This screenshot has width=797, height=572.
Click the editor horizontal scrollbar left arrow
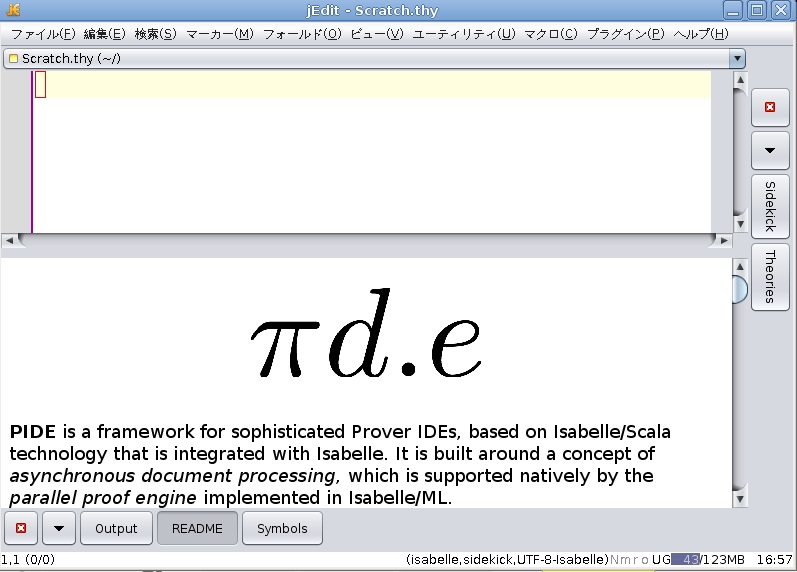point(9,240)
